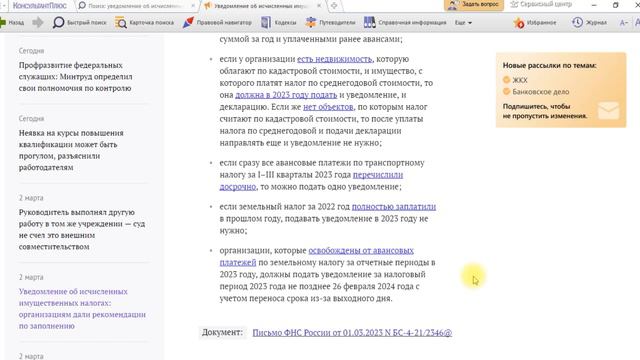The width and height of the screenshot is (640, 360).
Task: Open Путеводители signpost icon
Action: pyautogui.click(x=311, y=22)
